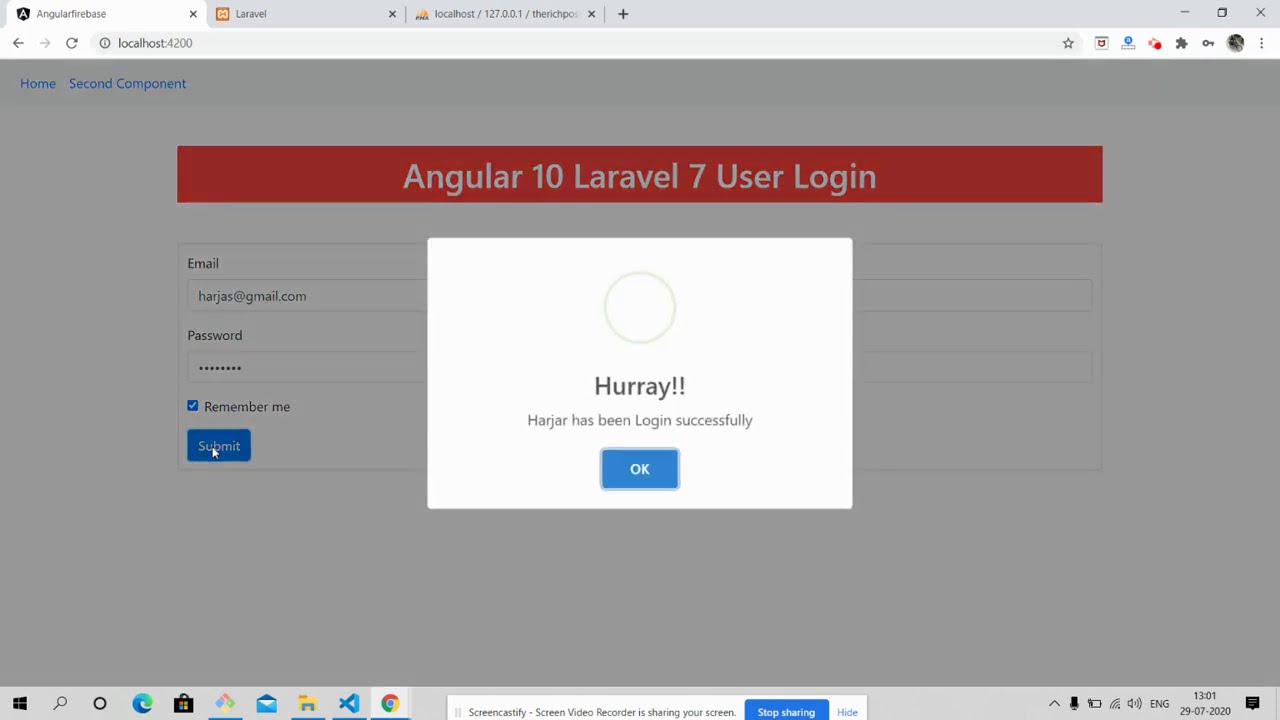
Task: Open Cortana from the taskbar
Action: pos(100,704)
